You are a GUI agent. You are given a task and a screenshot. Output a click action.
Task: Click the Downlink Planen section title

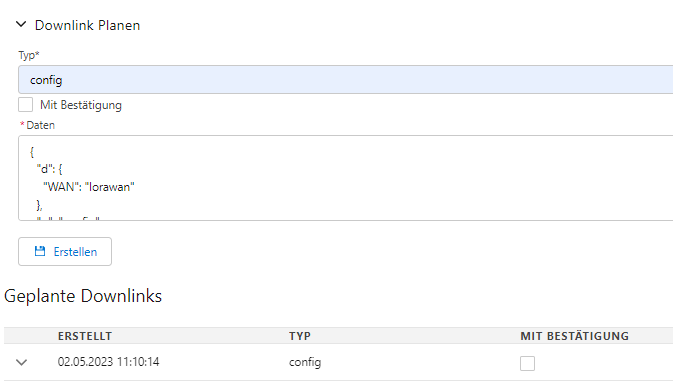click(87, 25)
